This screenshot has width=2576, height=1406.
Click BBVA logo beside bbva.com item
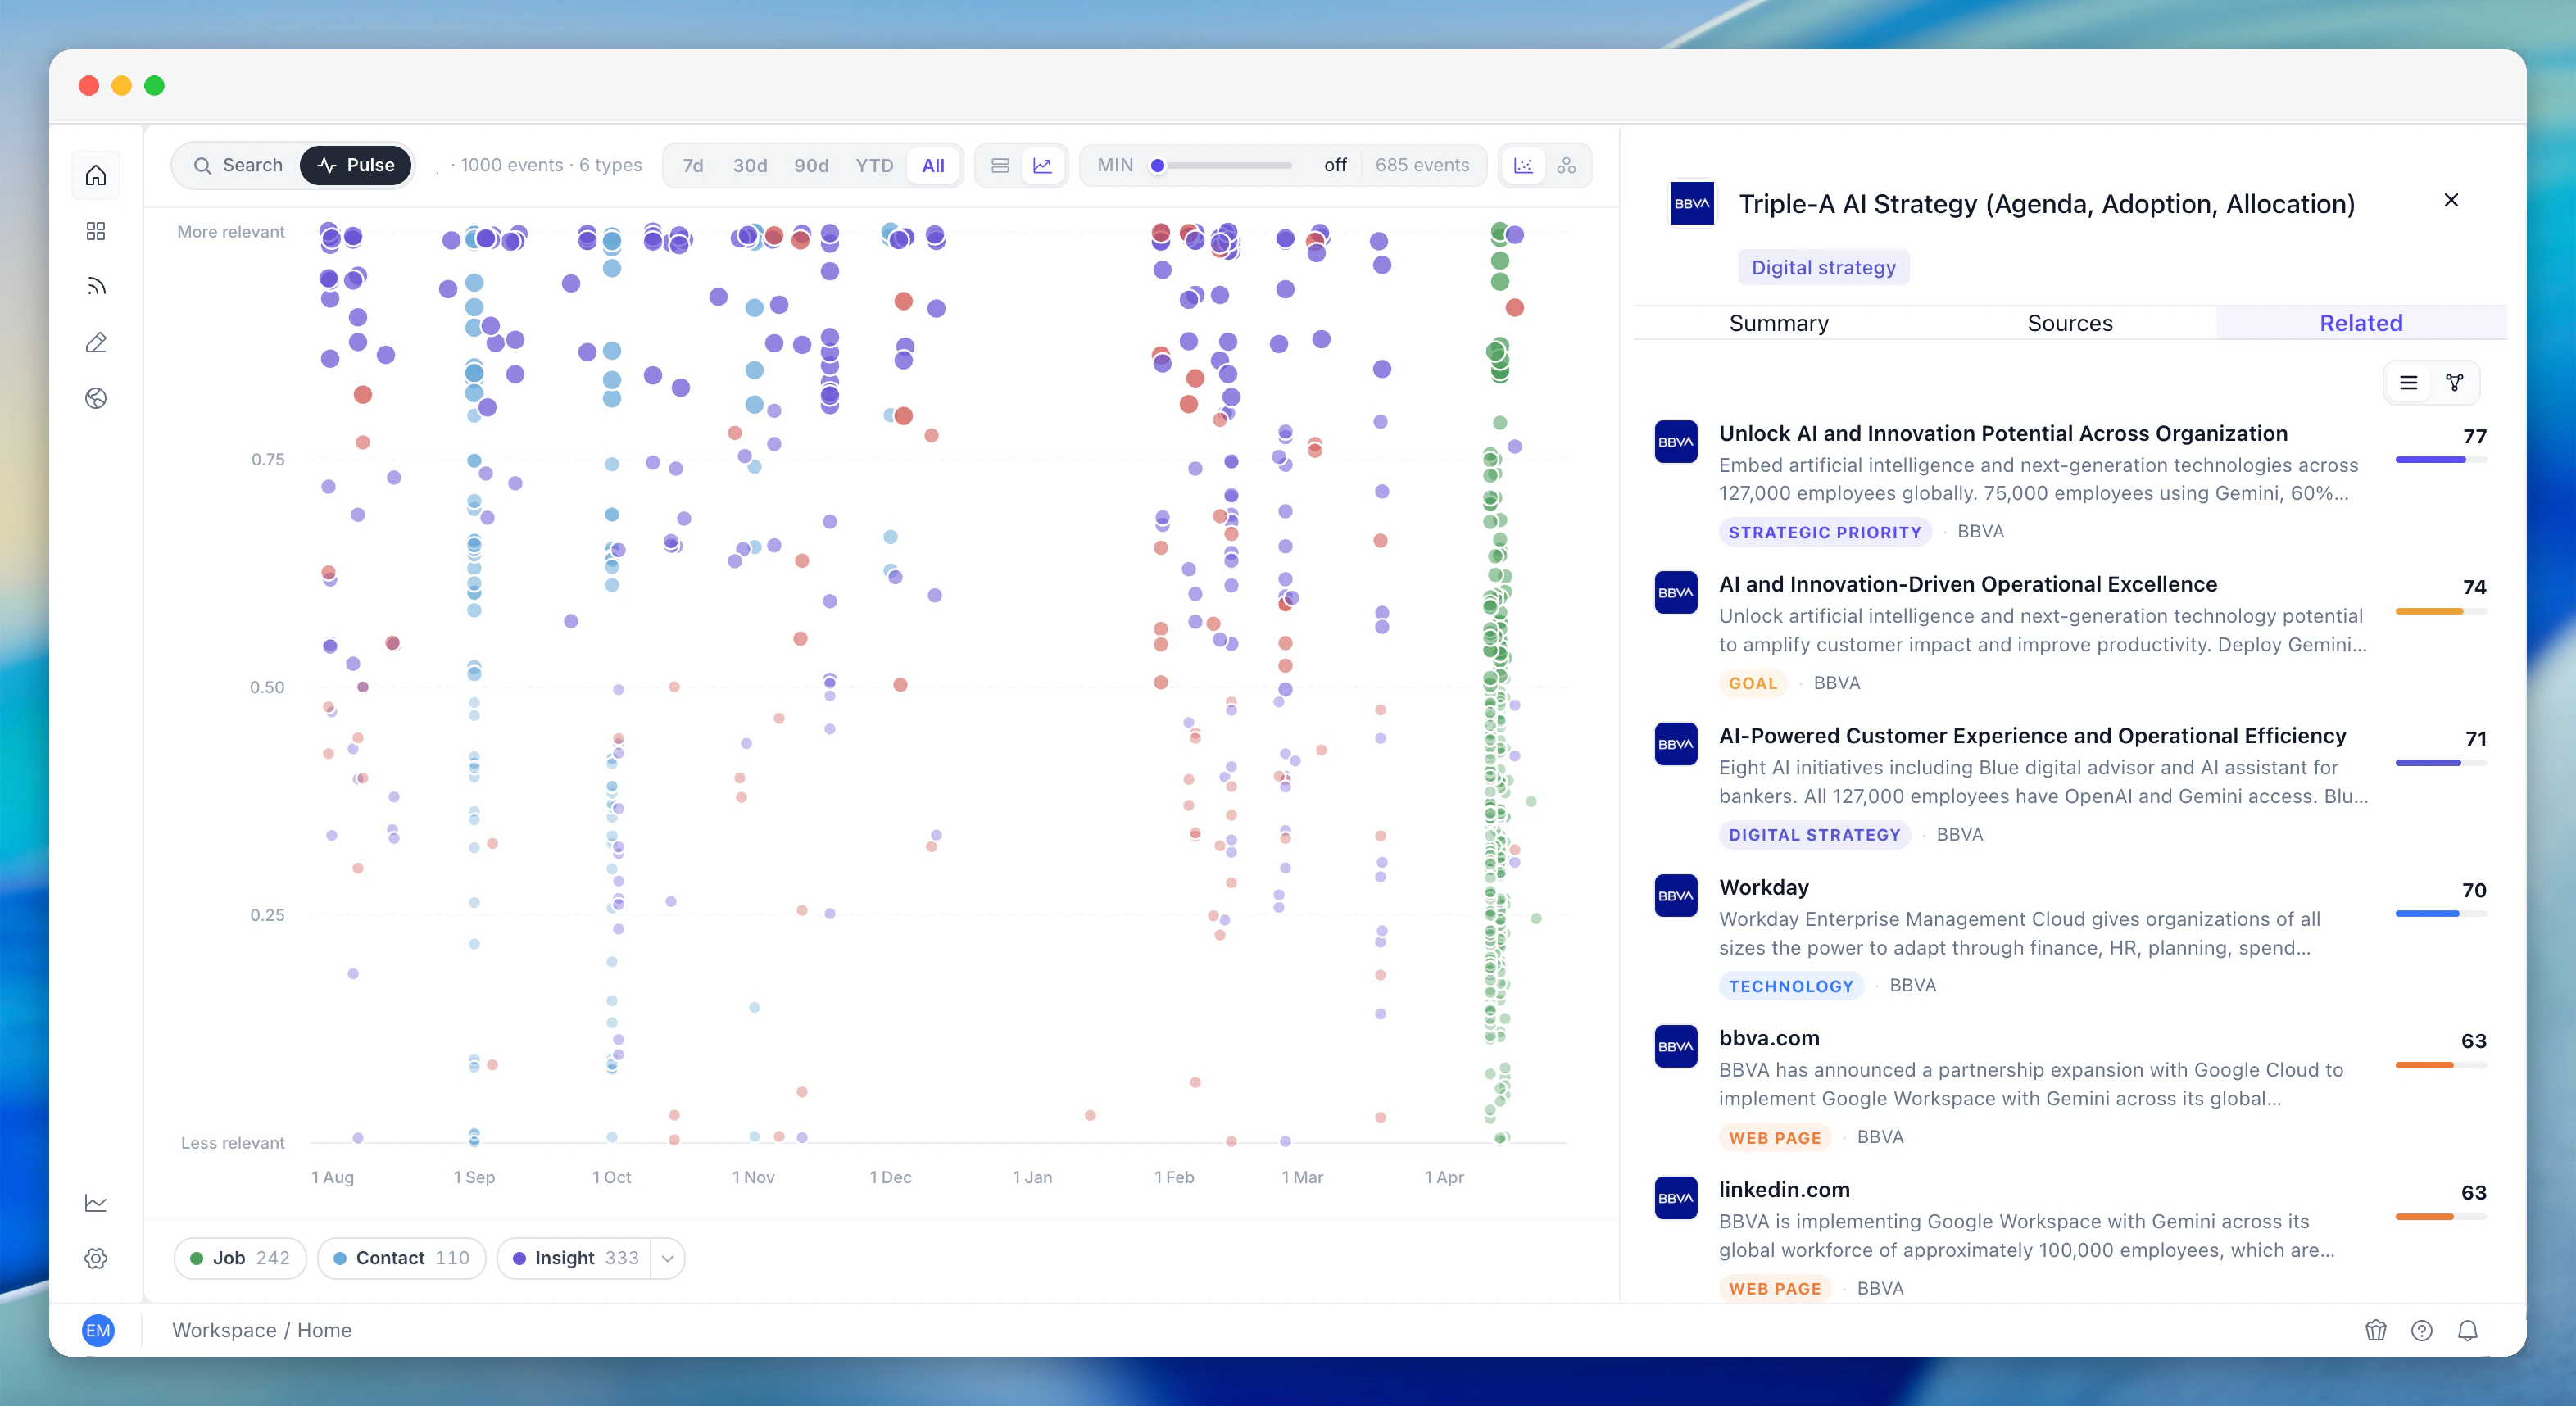[x=1676, y=1047]
